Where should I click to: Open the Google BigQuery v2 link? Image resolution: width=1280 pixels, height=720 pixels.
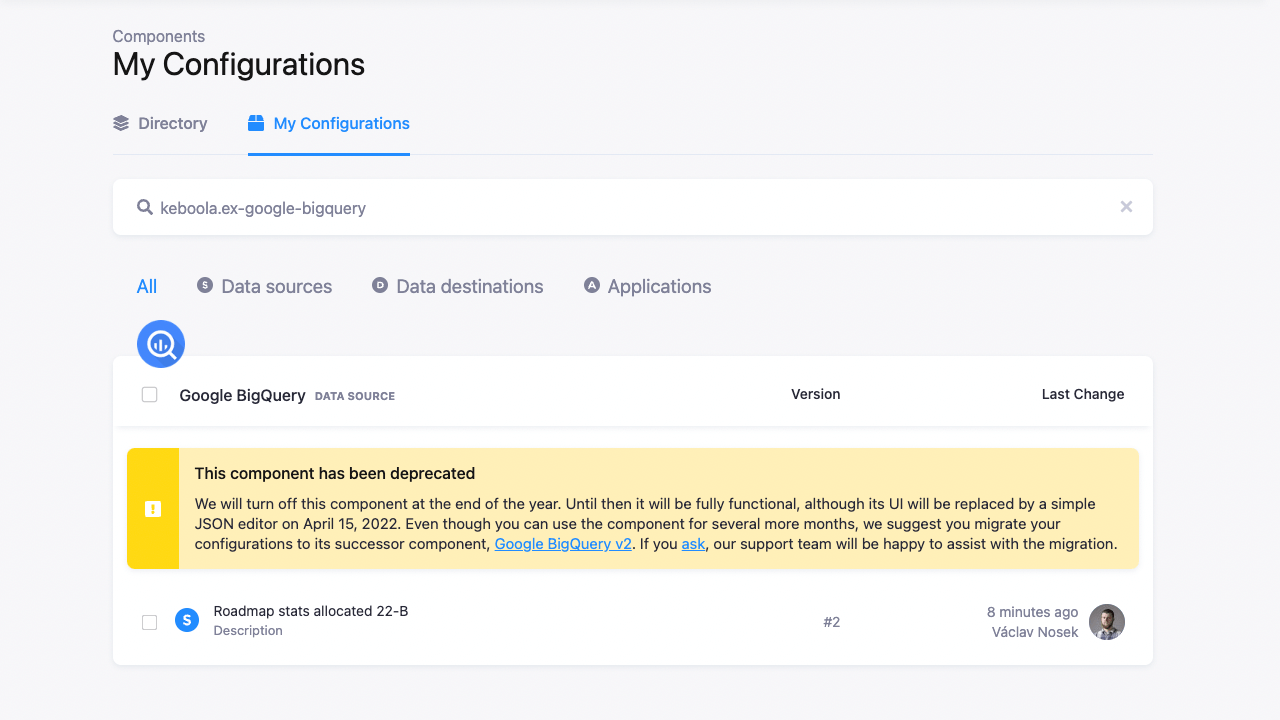coord(562,543)
